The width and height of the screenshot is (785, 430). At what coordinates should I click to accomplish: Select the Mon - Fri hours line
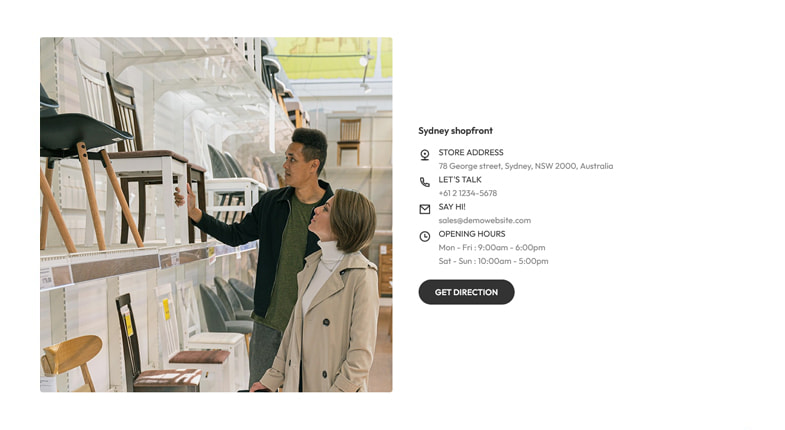coord(492,247)
